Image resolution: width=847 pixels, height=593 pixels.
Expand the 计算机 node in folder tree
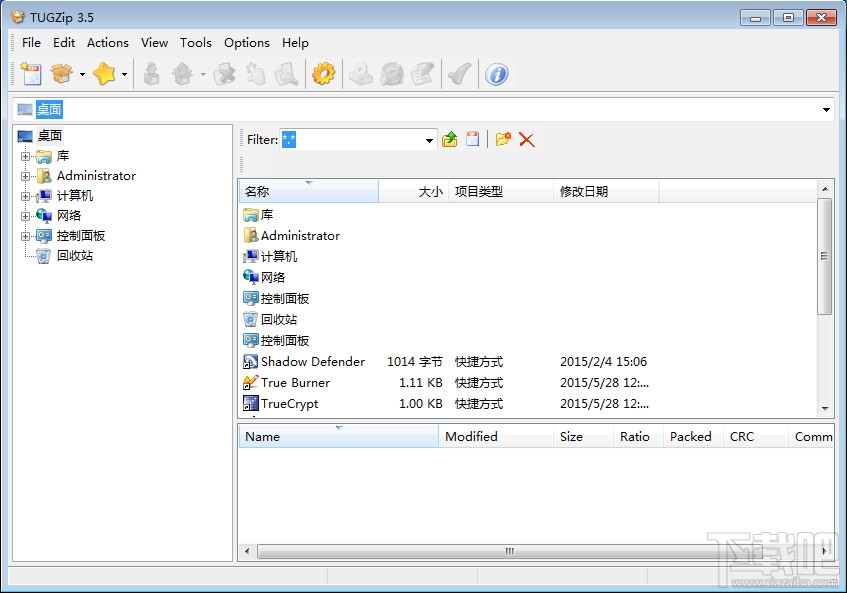(25, 196)
